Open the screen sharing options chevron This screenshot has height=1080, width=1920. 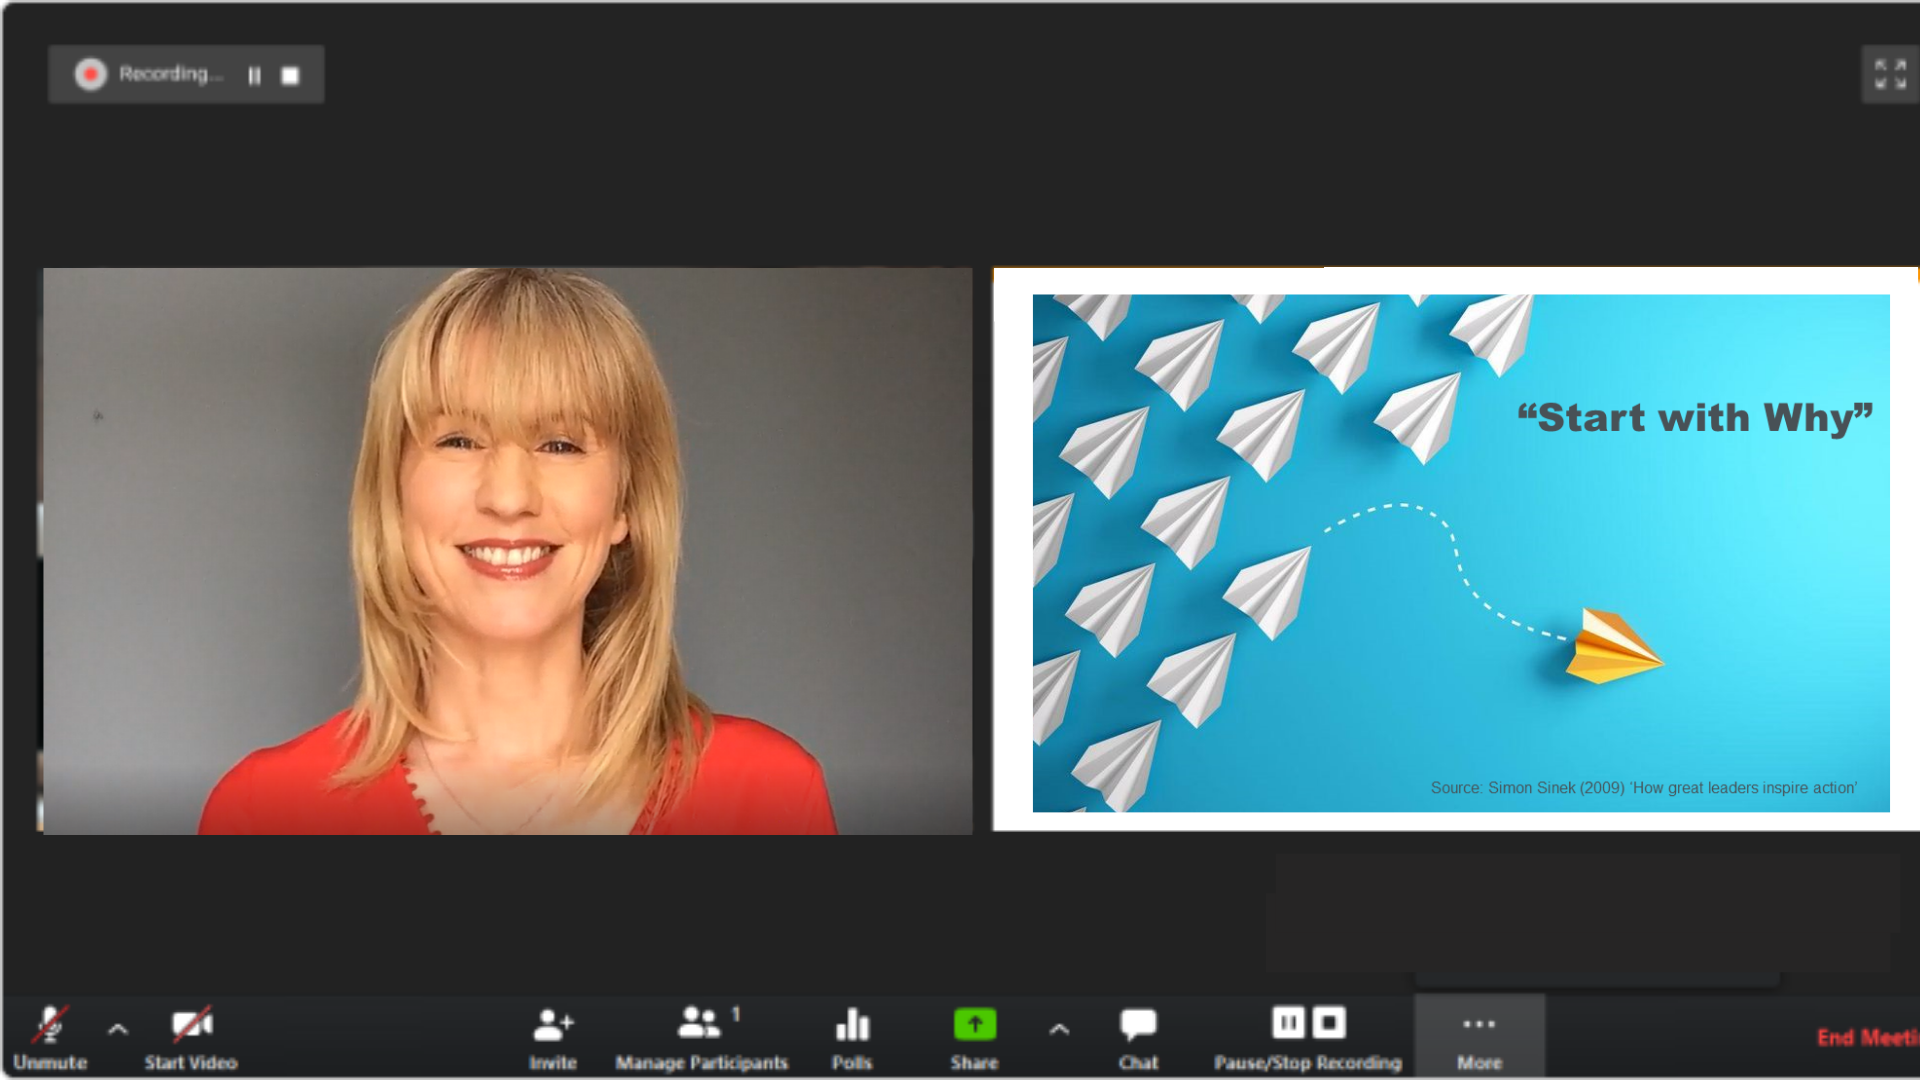[x=1058, y=1031]
